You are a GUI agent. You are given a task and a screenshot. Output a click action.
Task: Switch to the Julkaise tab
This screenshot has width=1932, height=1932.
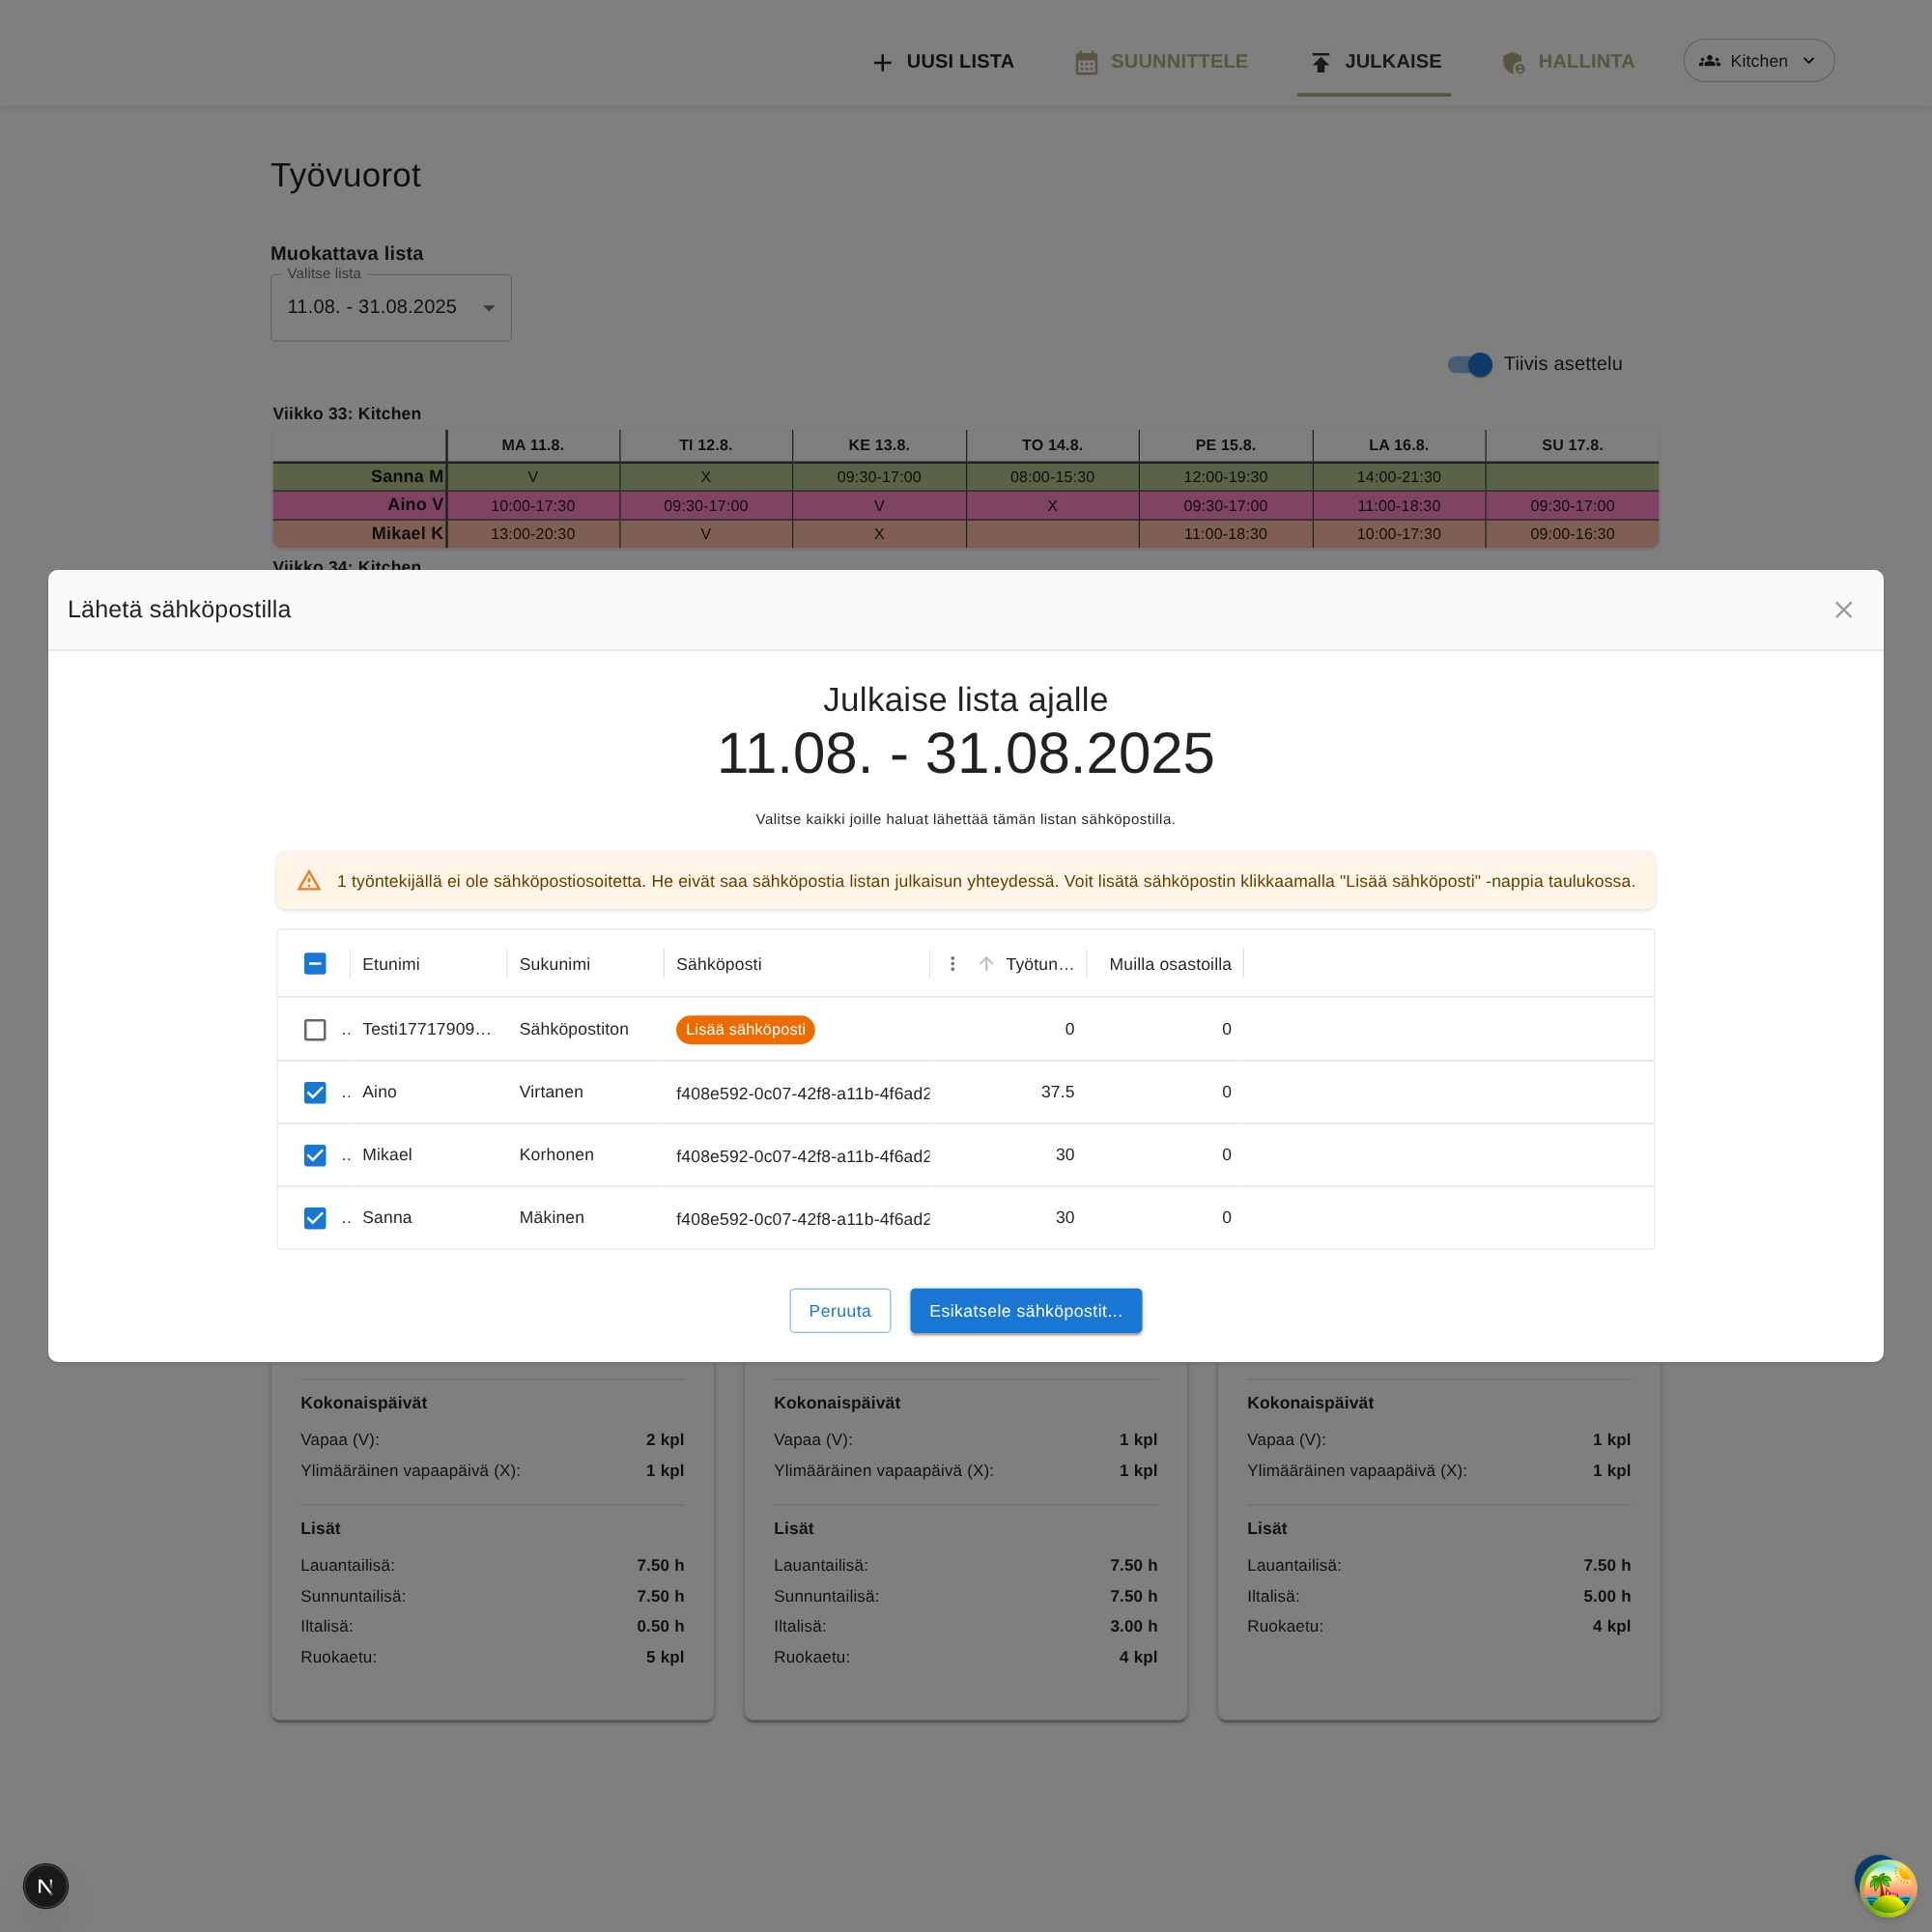pyautogui.click(x=1374, y=62)
